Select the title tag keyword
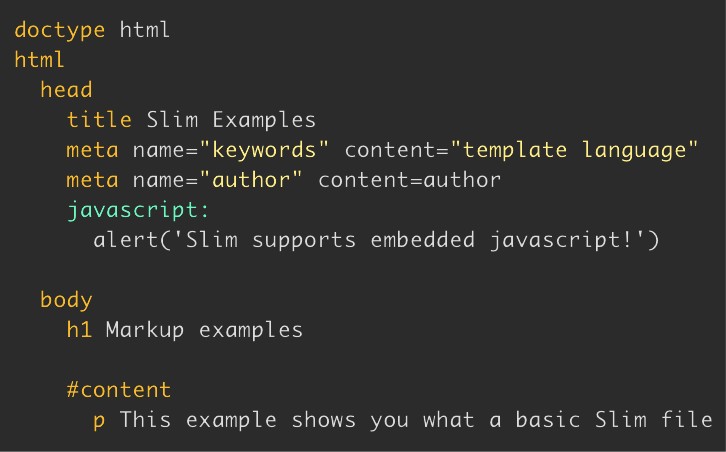This screenshot has width=726, height=452. [x=99, y=119]
